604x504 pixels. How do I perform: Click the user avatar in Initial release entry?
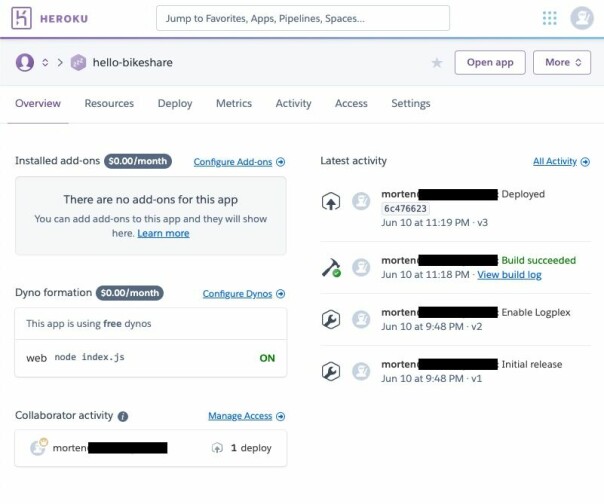point(361,371)
